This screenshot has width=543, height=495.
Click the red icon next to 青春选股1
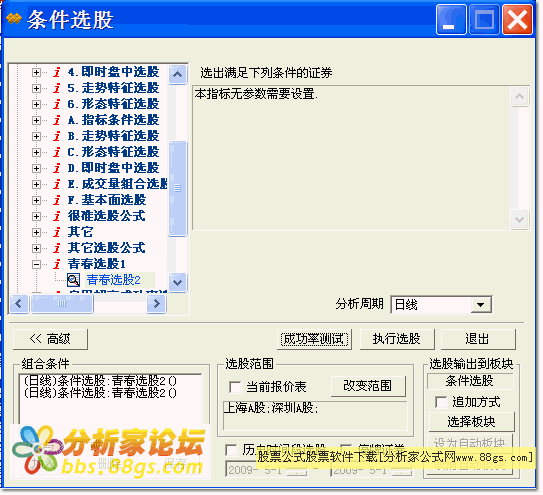tap(57, 264)
